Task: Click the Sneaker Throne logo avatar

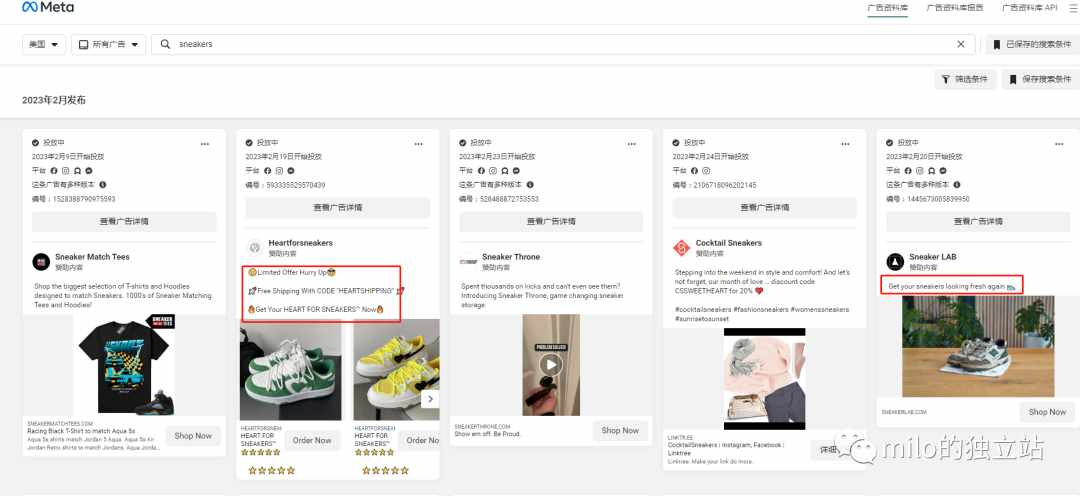Action: point(468,262)
